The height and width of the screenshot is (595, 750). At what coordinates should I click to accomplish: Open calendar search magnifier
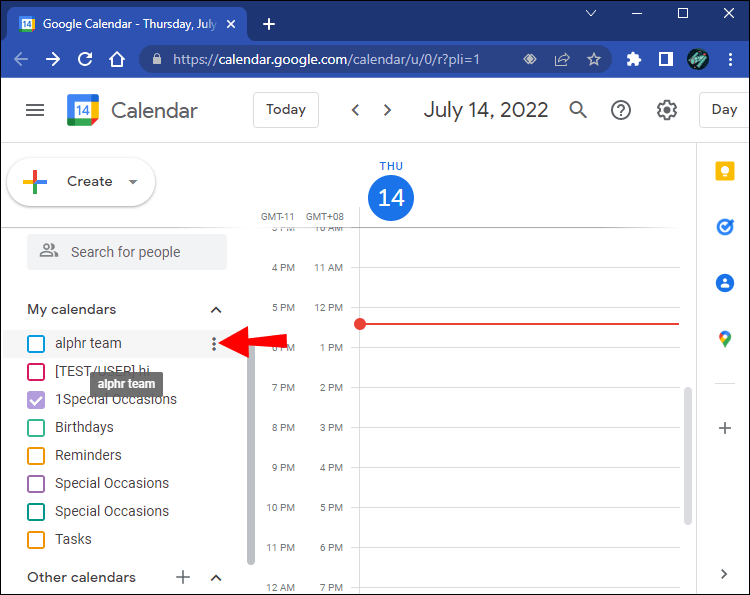pos(578,110)
